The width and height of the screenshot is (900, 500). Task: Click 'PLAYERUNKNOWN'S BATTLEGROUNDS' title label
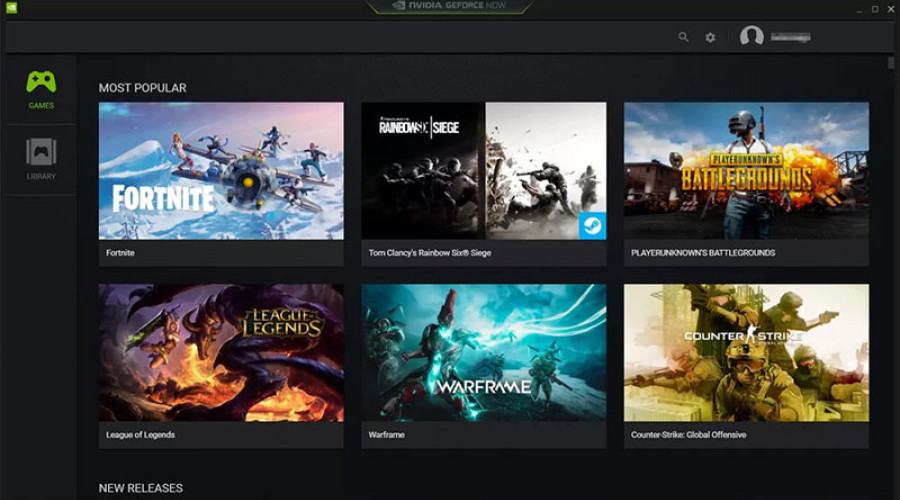703,253
